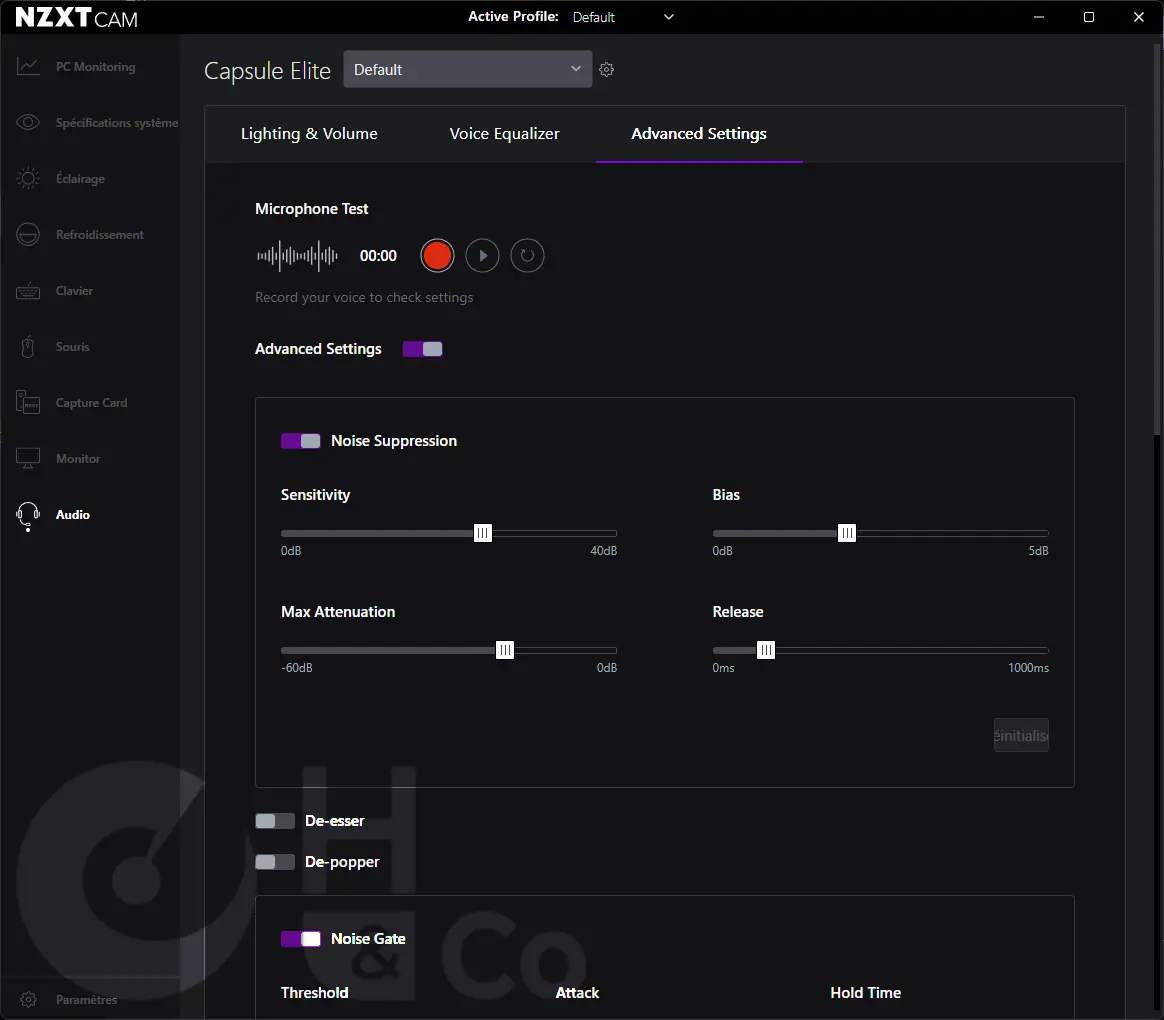Open Clavier sidebar label

[x=74, y=291]
